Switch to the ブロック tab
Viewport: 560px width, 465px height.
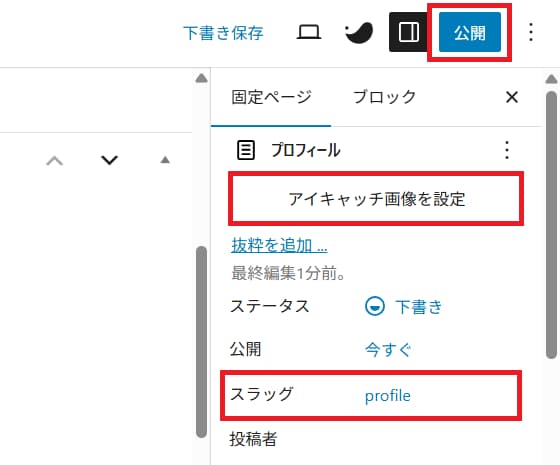(x=385, y=97)
